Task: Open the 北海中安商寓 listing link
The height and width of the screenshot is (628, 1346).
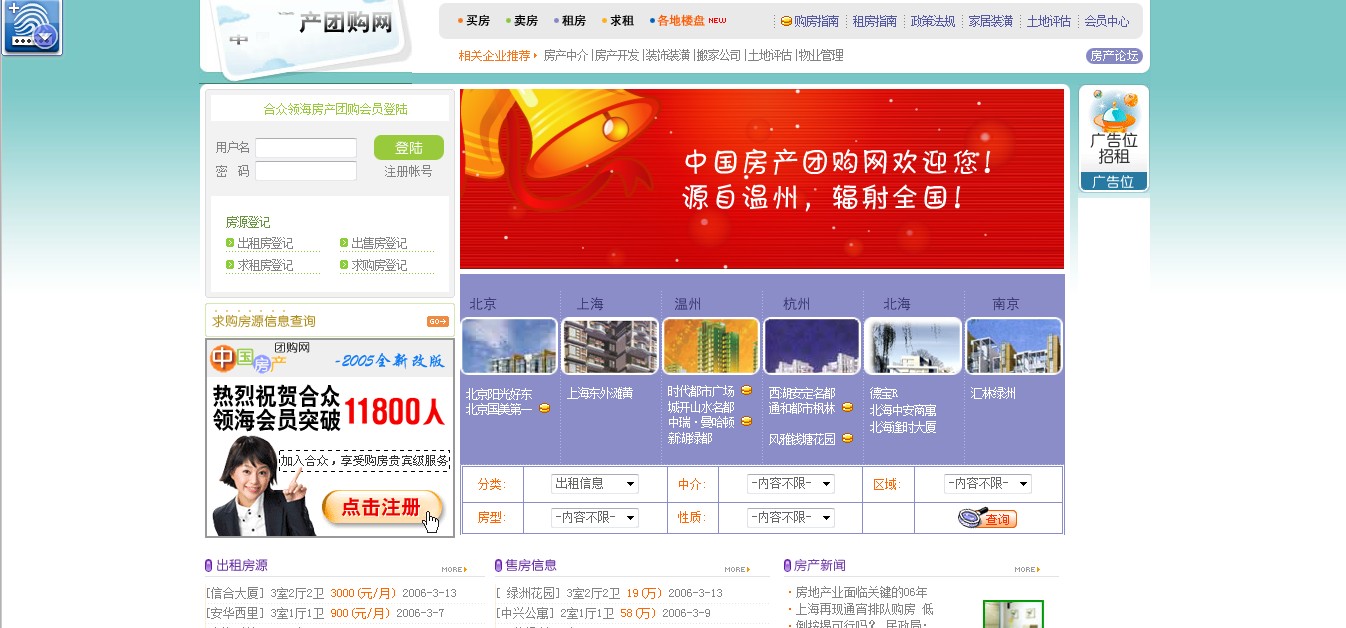Action: pos(903,411)
